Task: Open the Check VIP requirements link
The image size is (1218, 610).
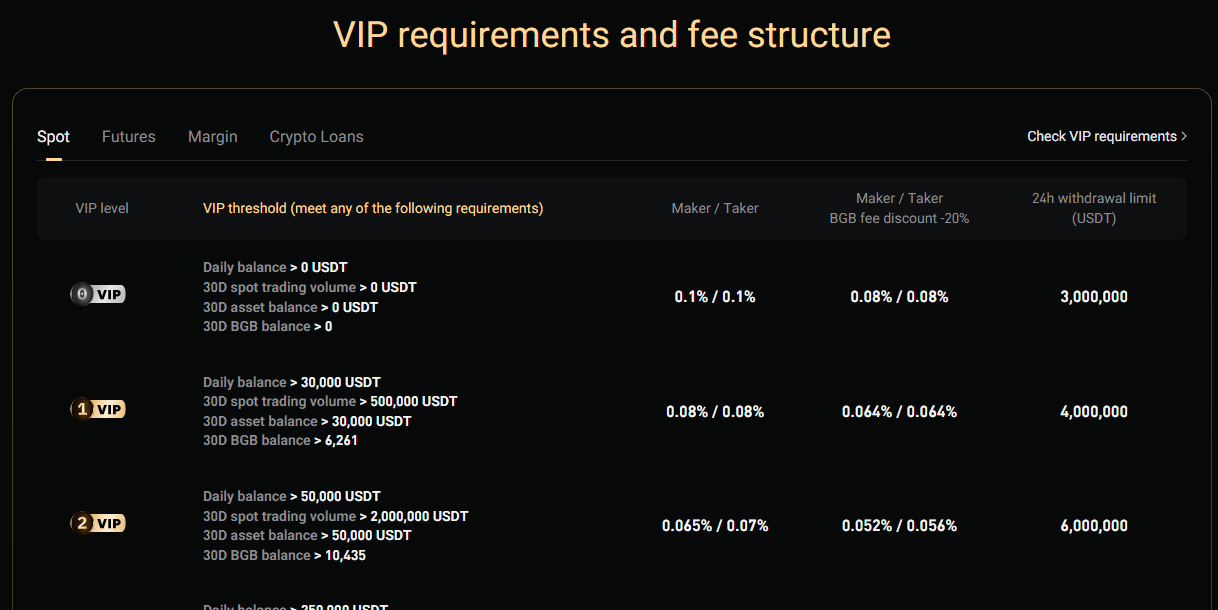Action: click(x=1106, y=136)
